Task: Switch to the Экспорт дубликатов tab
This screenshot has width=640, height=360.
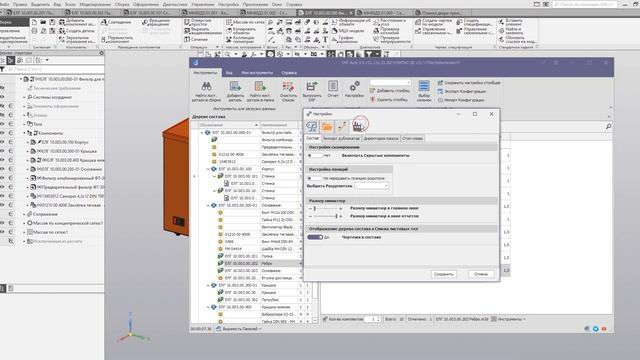Action: pos(341,138)
